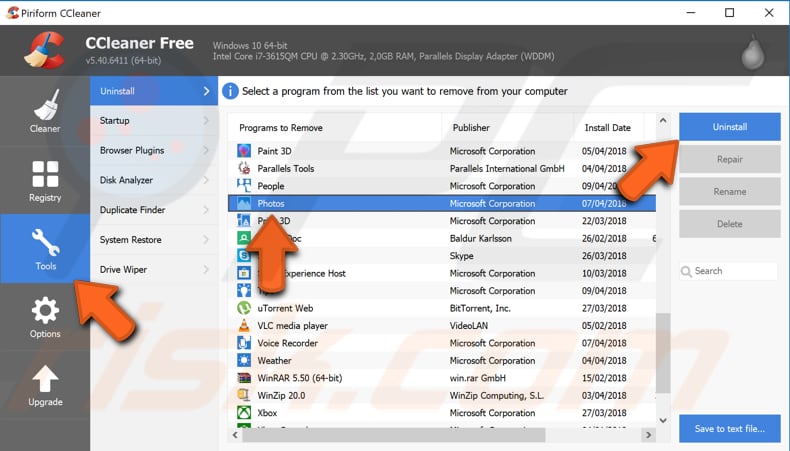The height and width of the screenshot is (451, 790).
Task: Open the Options gear section
Action: (x=45, y=317)
